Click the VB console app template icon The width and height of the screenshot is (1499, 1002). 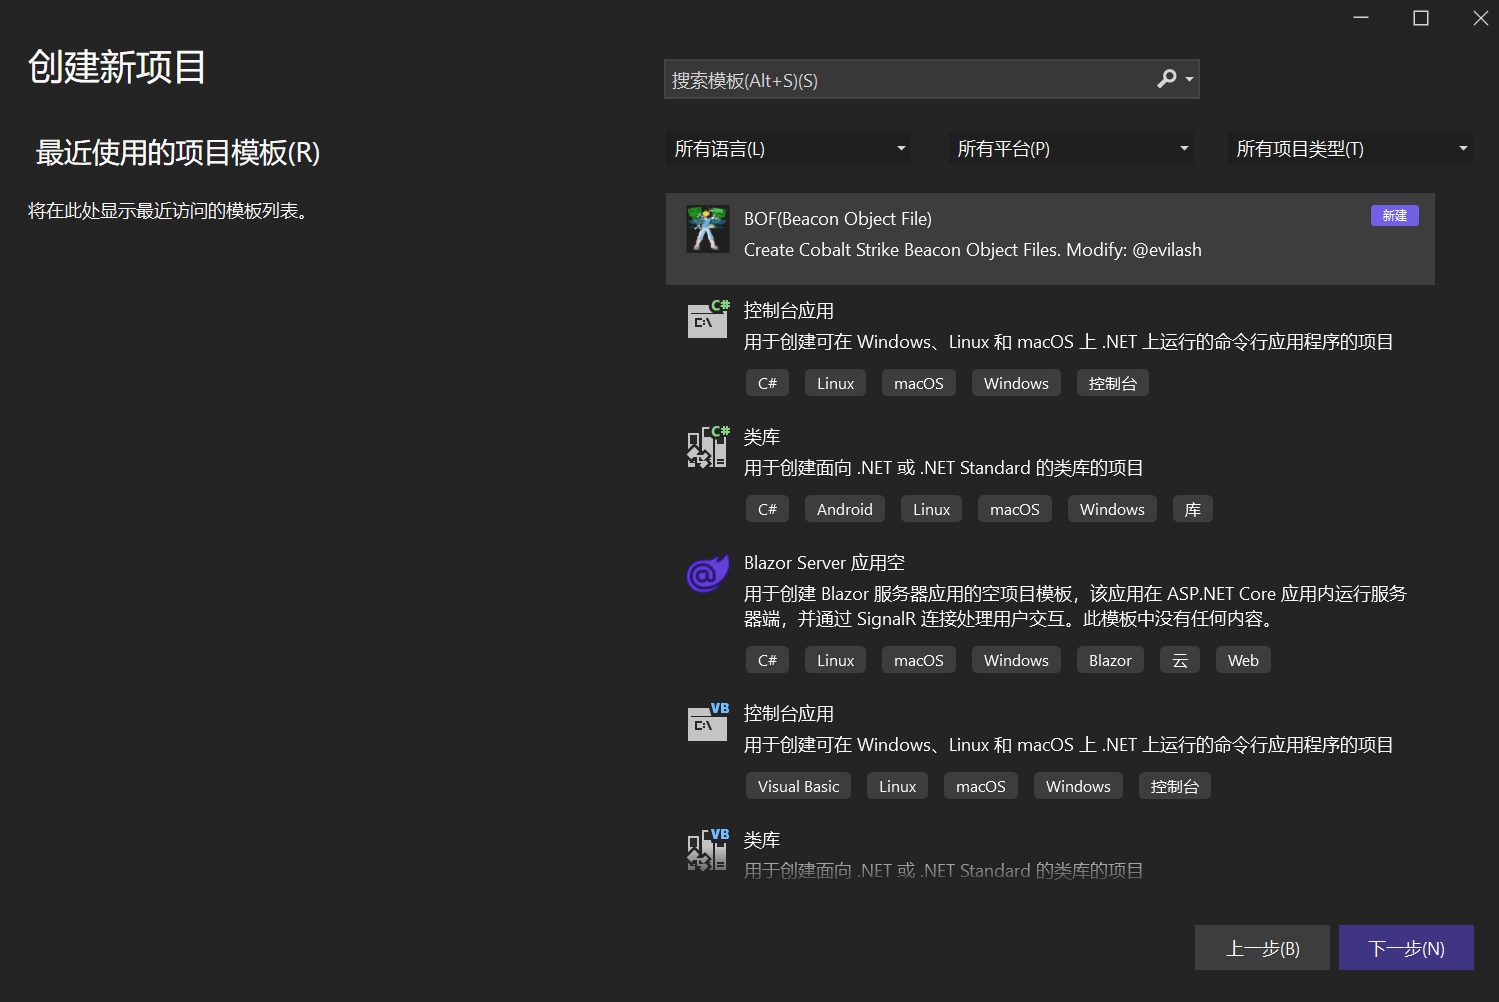coord(708,722)
